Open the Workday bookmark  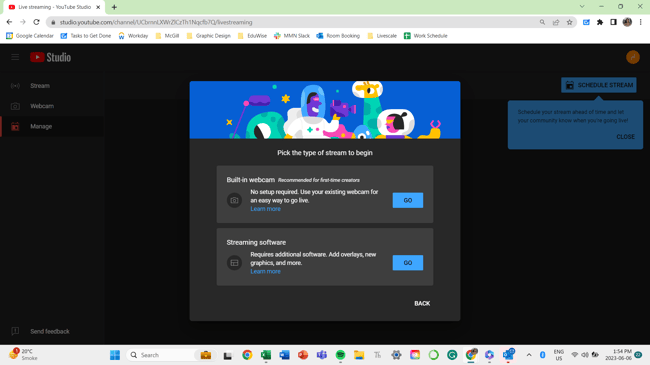pos(133,36)
